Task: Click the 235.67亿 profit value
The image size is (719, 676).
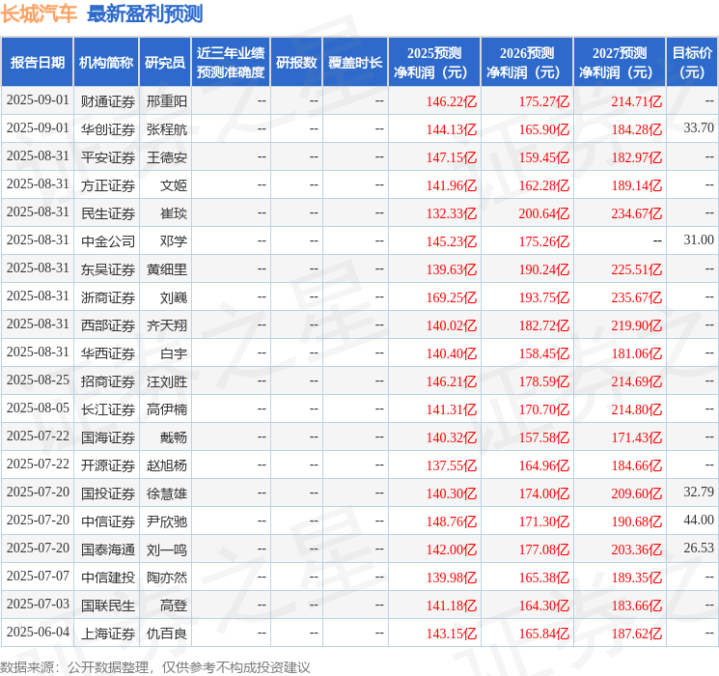Action: pyautogui.click(x=636, y=298)
